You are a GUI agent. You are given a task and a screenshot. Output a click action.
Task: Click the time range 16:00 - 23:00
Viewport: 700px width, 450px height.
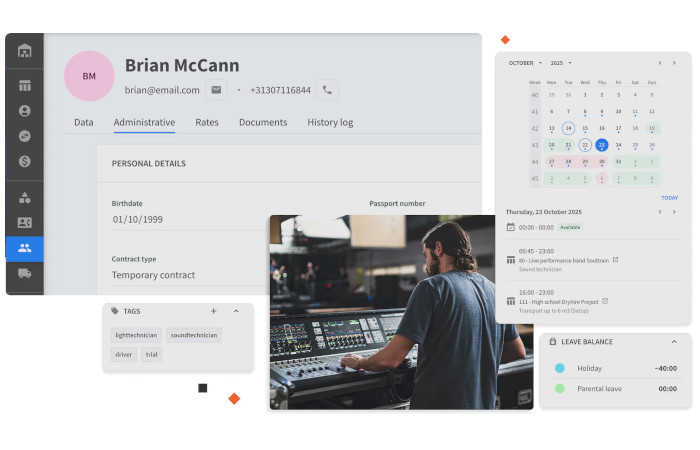pos(536,292)
